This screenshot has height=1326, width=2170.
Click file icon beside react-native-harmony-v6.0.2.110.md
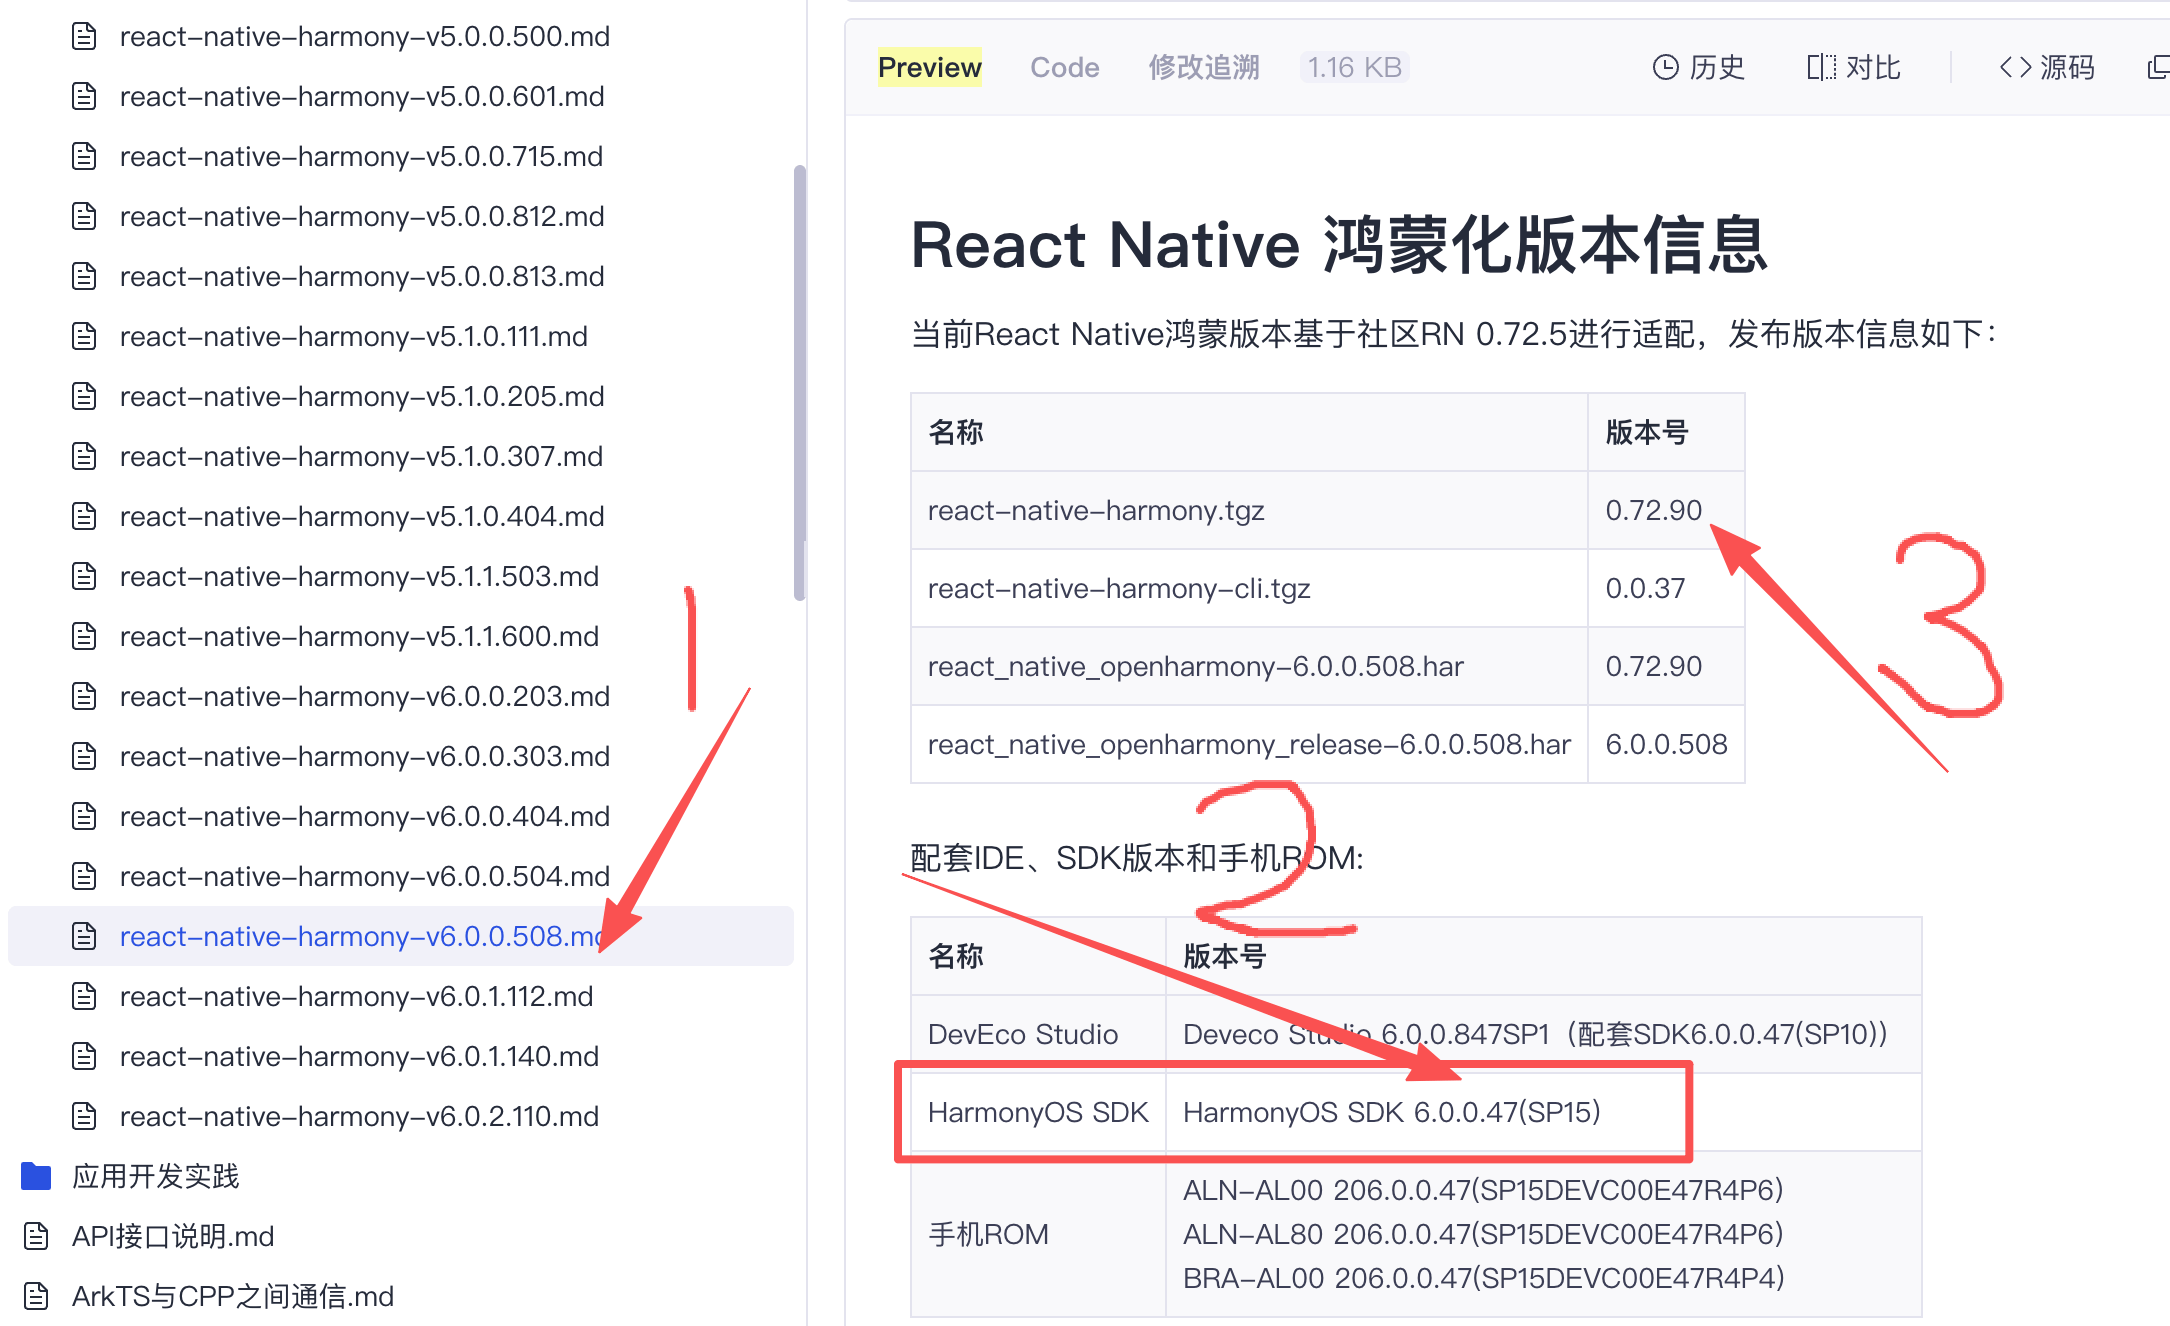84,1116
